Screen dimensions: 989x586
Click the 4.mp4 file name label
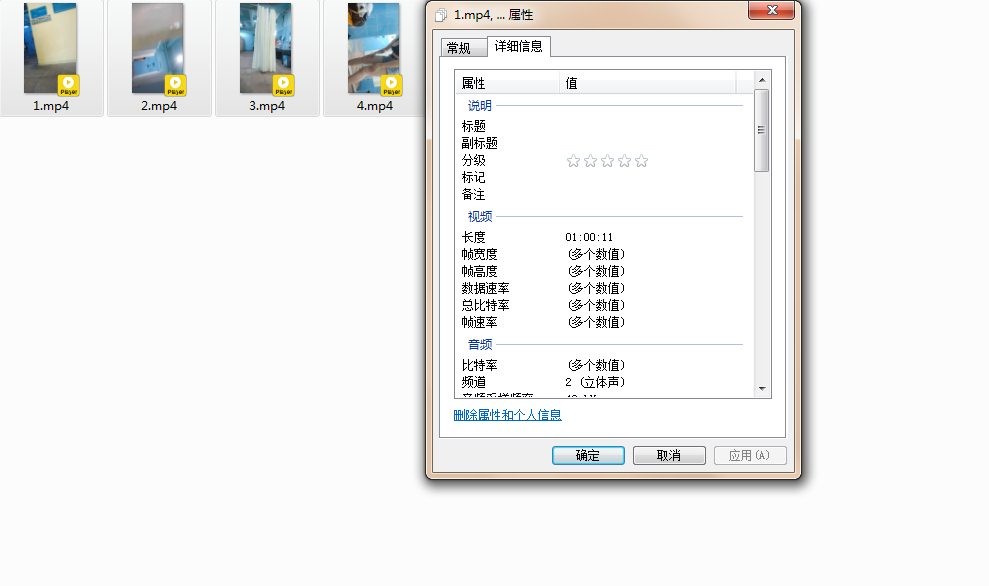tap(375, 106)
